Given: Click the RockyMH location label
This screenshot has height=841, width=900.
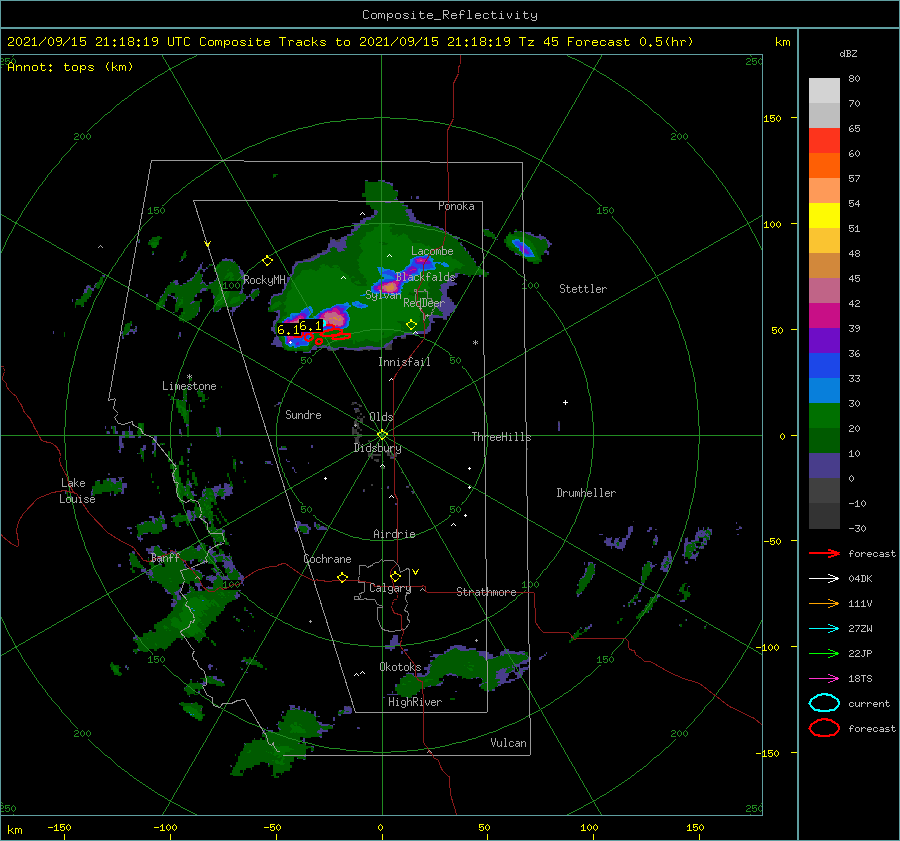Looking at the screenshot, I should coord(264,280).
